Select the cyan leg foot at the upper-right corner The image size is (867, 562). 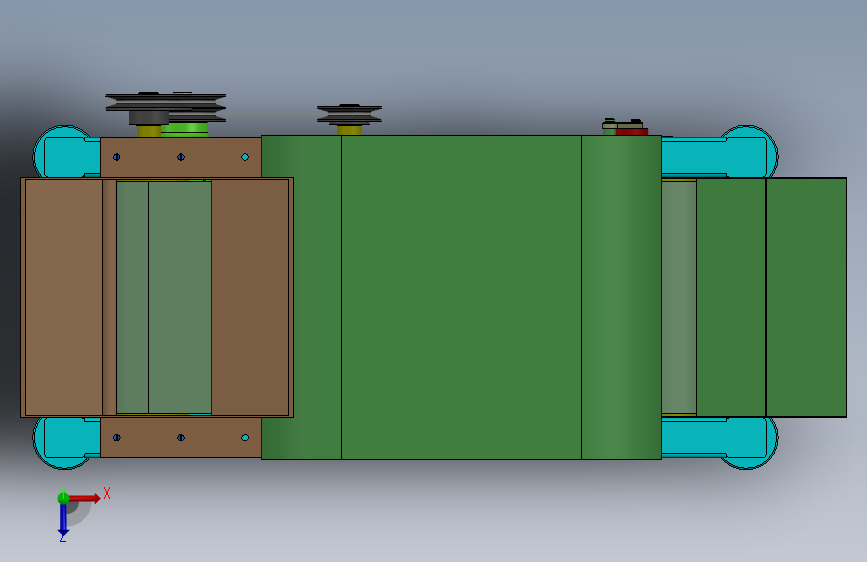point(744,155)
